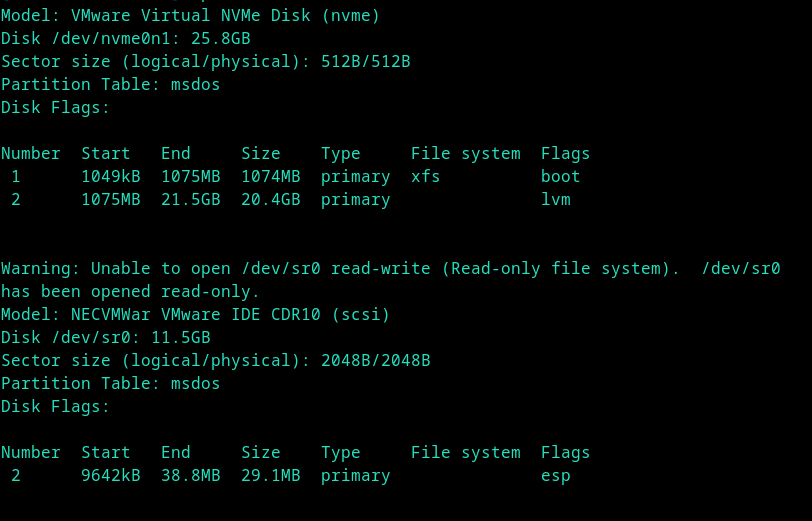The height and width of the screenshot is (521, 812).
Task: Click the 1049kB start value
Action: [105, 177]
